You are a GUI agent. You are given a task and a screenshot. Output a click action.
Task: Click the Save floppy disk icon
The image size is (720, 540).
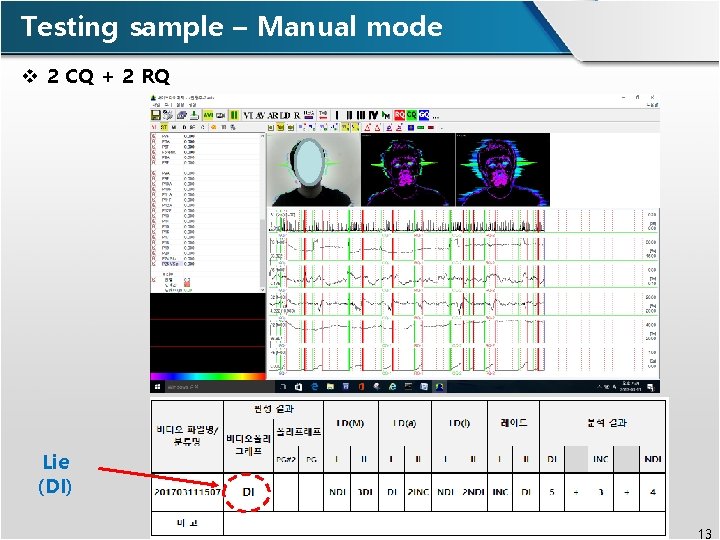coord(156,115)
